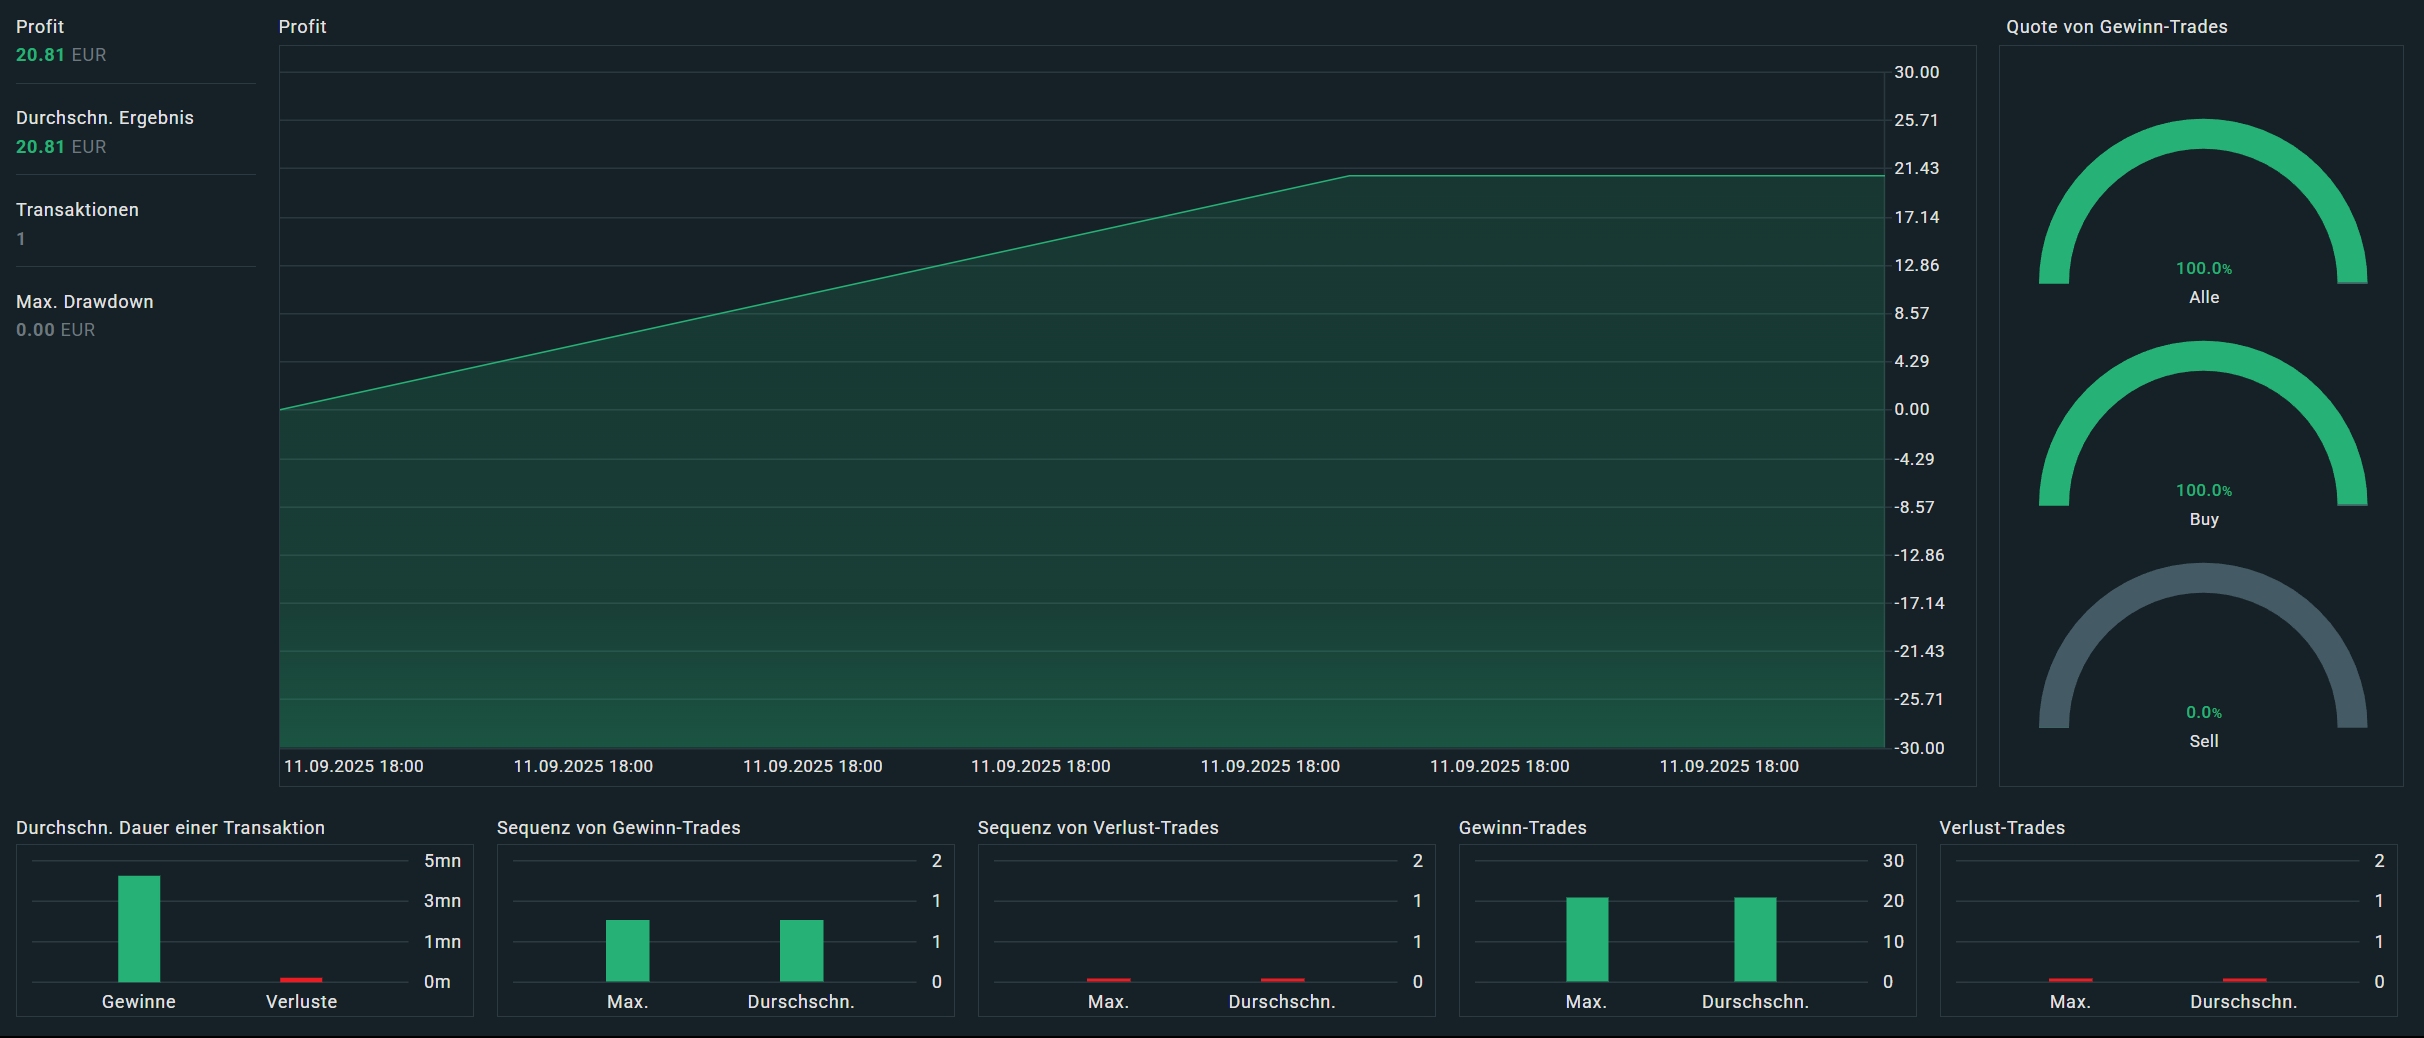
Task: Click the Quote von Gewinn-Trades heading
Action: tap(2116, 27)
